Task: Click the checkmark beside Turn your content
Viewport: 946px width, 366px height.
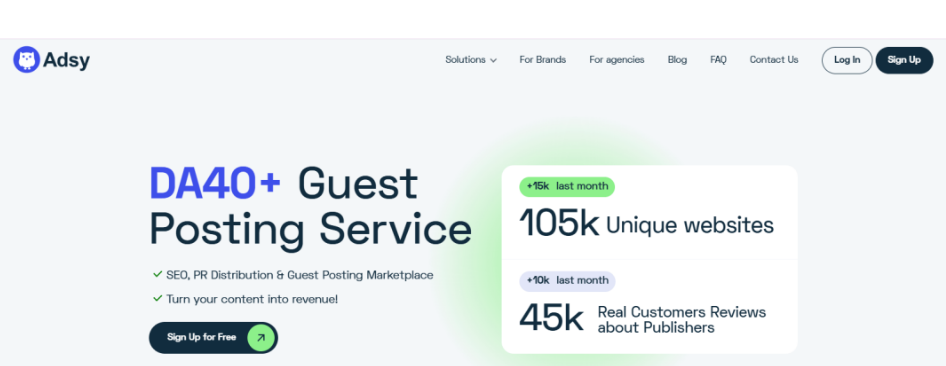Action: (x=157, y=298)
